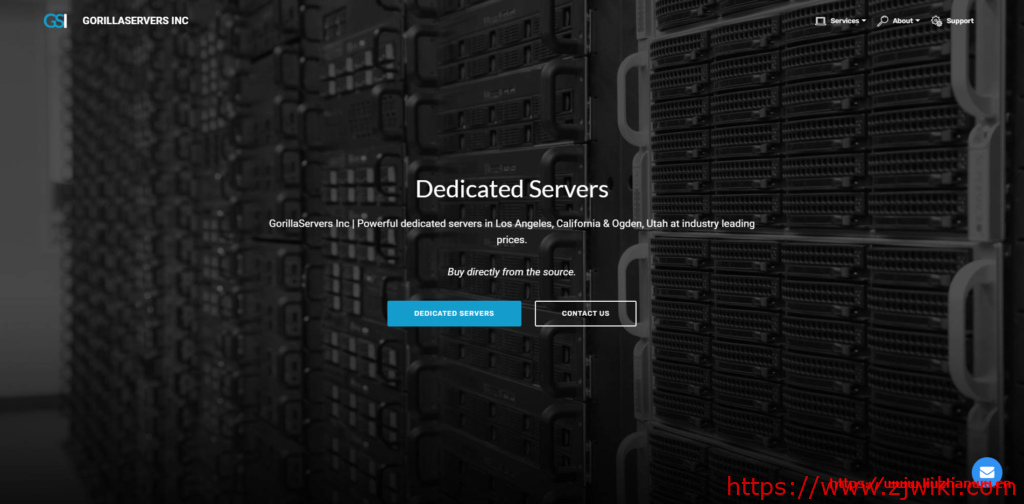
Task: Open the About menu
Action: (903, 21)
